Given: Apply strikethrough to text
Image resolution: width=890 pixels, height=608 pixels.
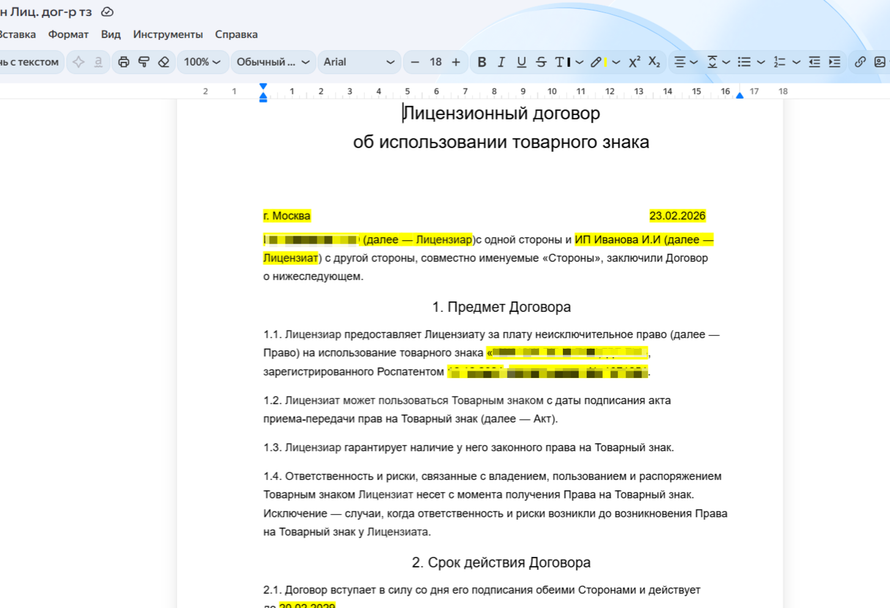Looking at the screenshot, I should tap(541, 61).
